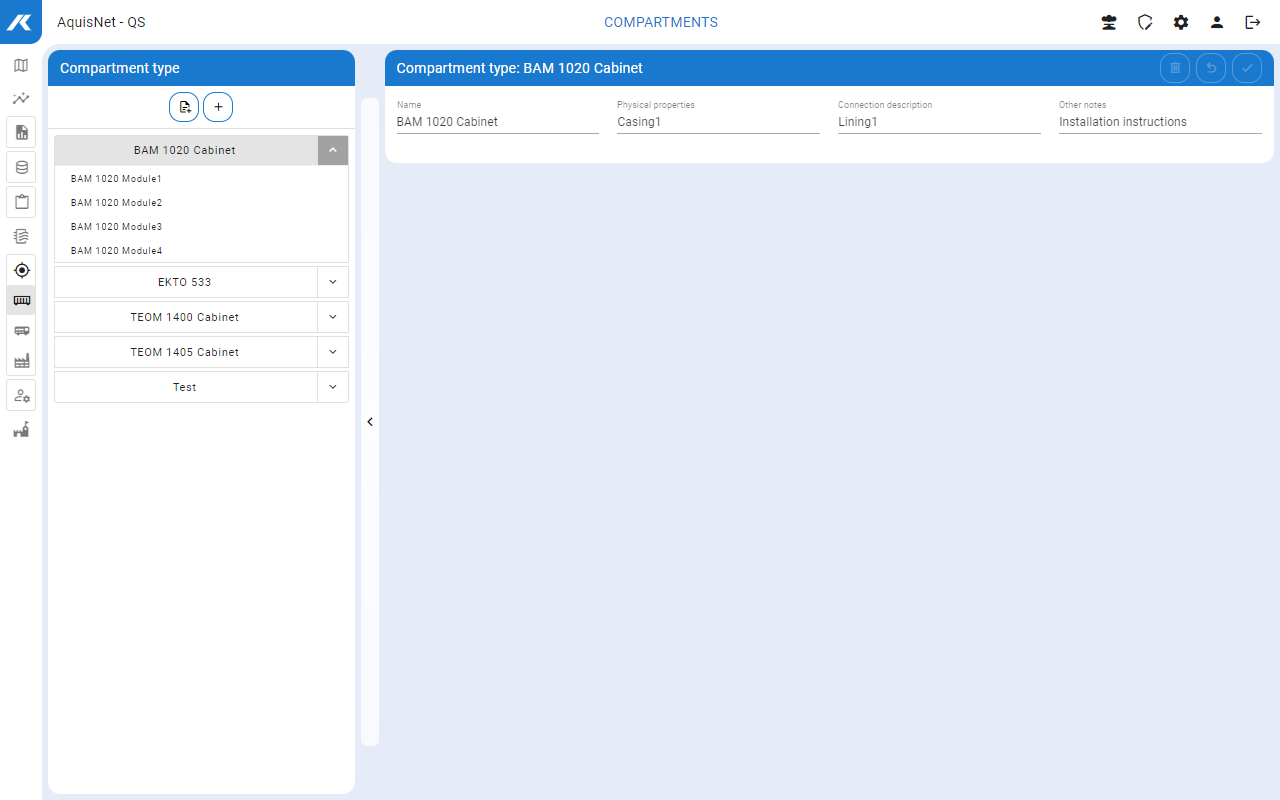This screenshot has width=1280, height=800.
Task: Click the Physical properties input field
Action: click(x=717, y=122)
